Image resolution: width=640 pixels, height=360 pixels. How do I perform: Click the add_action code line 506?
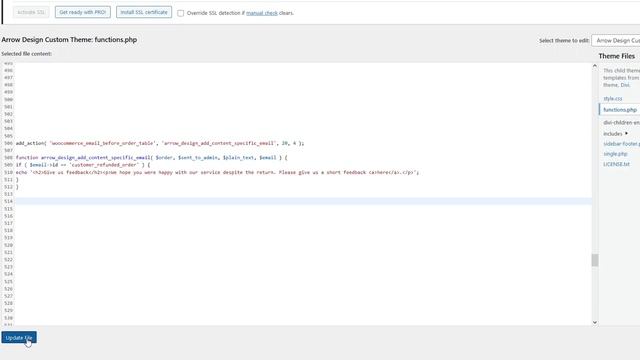coord(160,143)
